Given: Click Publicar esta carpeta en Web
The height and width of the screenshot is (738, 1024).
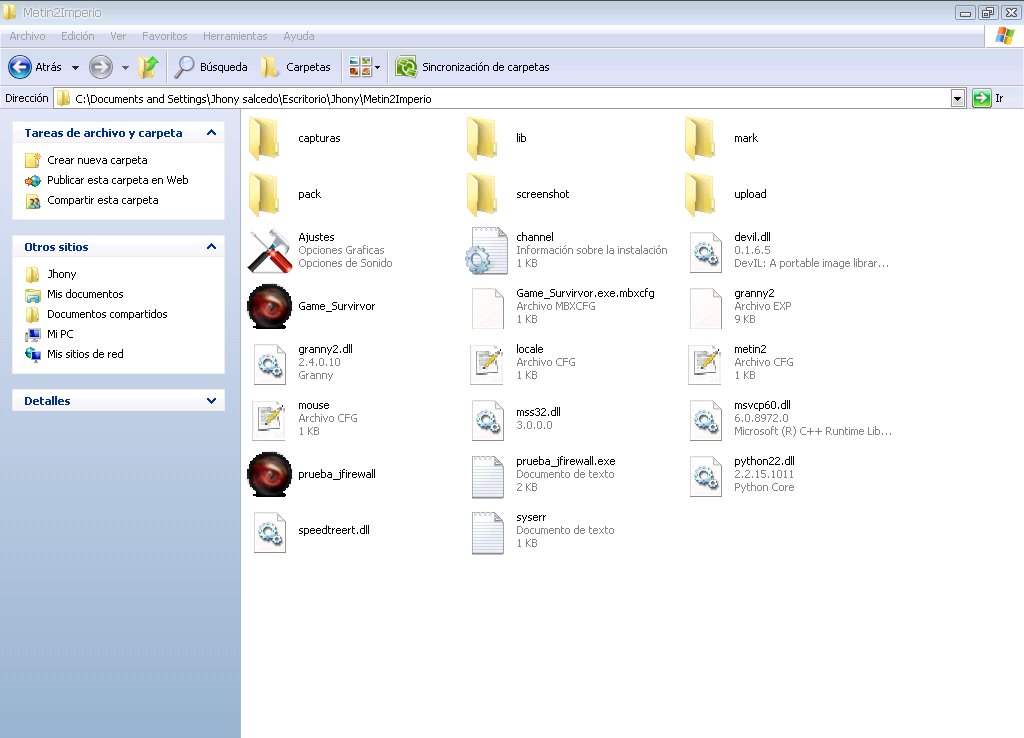Looking at the screenshot, I should tap(118, 180).
